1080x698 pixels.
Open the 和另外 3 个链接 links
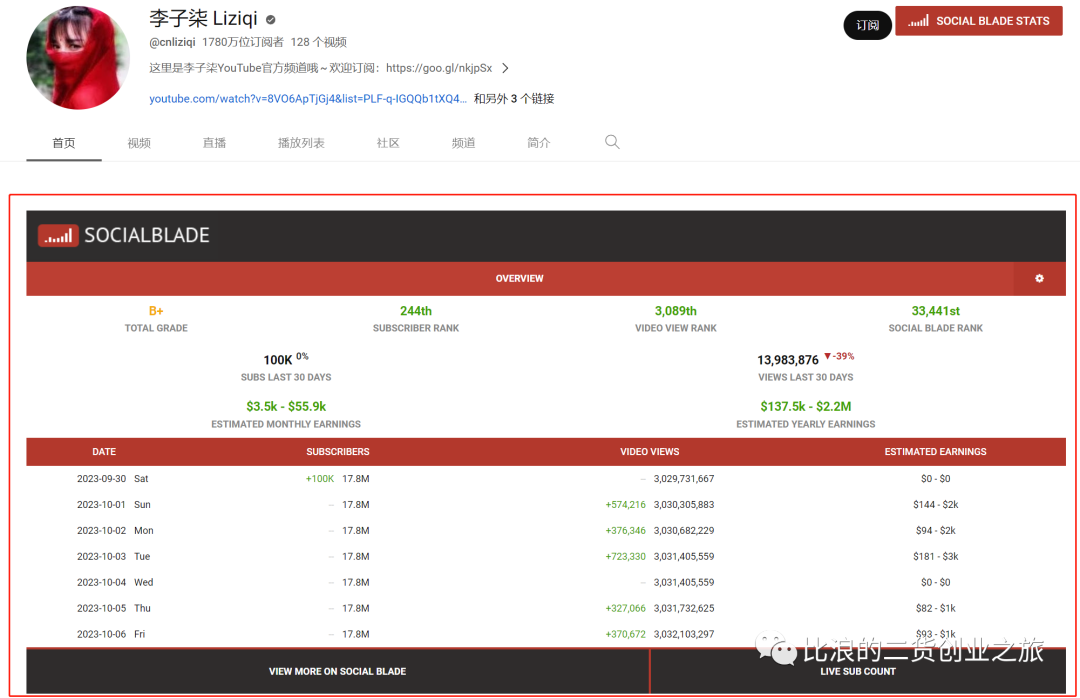514,99
